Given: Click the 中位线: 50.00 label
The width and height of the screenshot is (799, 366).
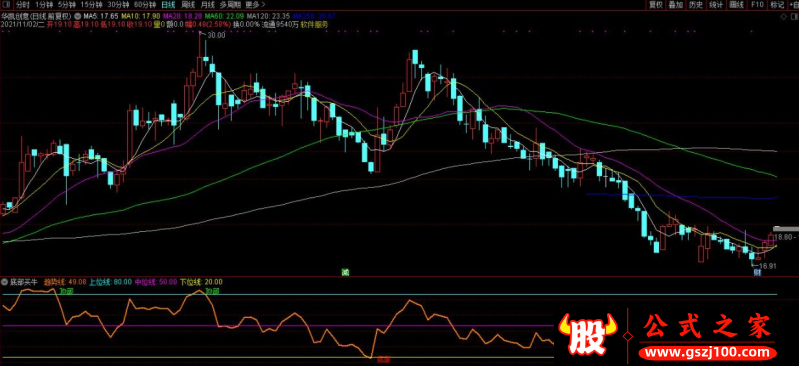Looking at the screenshot, I should tap(156, 281).
